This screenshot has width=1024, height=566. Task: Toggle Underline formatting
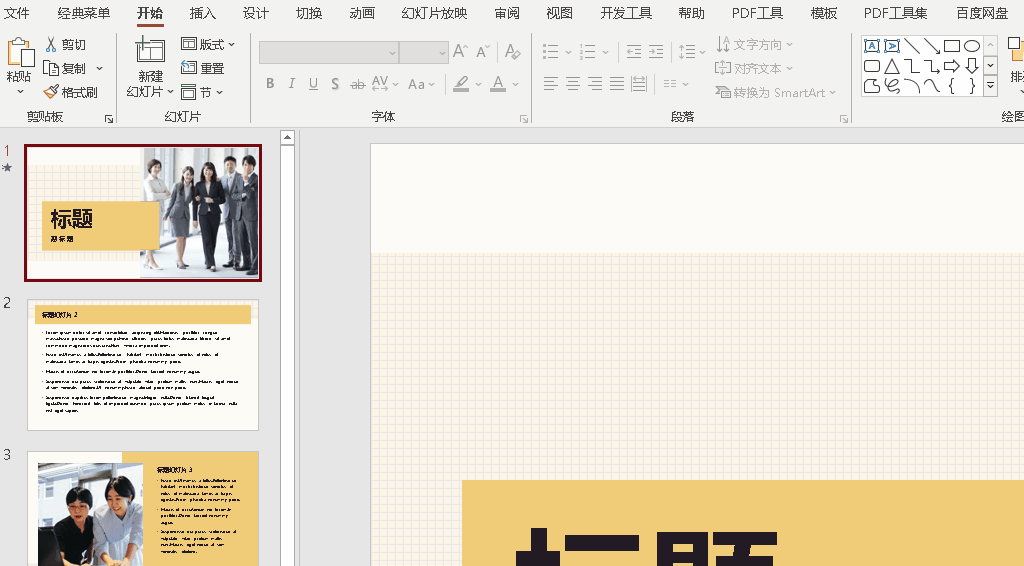point(313,84)
